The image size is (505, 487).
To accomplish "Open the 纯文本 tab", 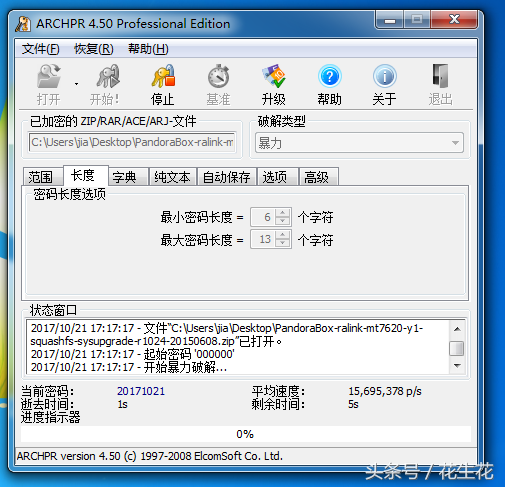I will (x=173, y=177).
